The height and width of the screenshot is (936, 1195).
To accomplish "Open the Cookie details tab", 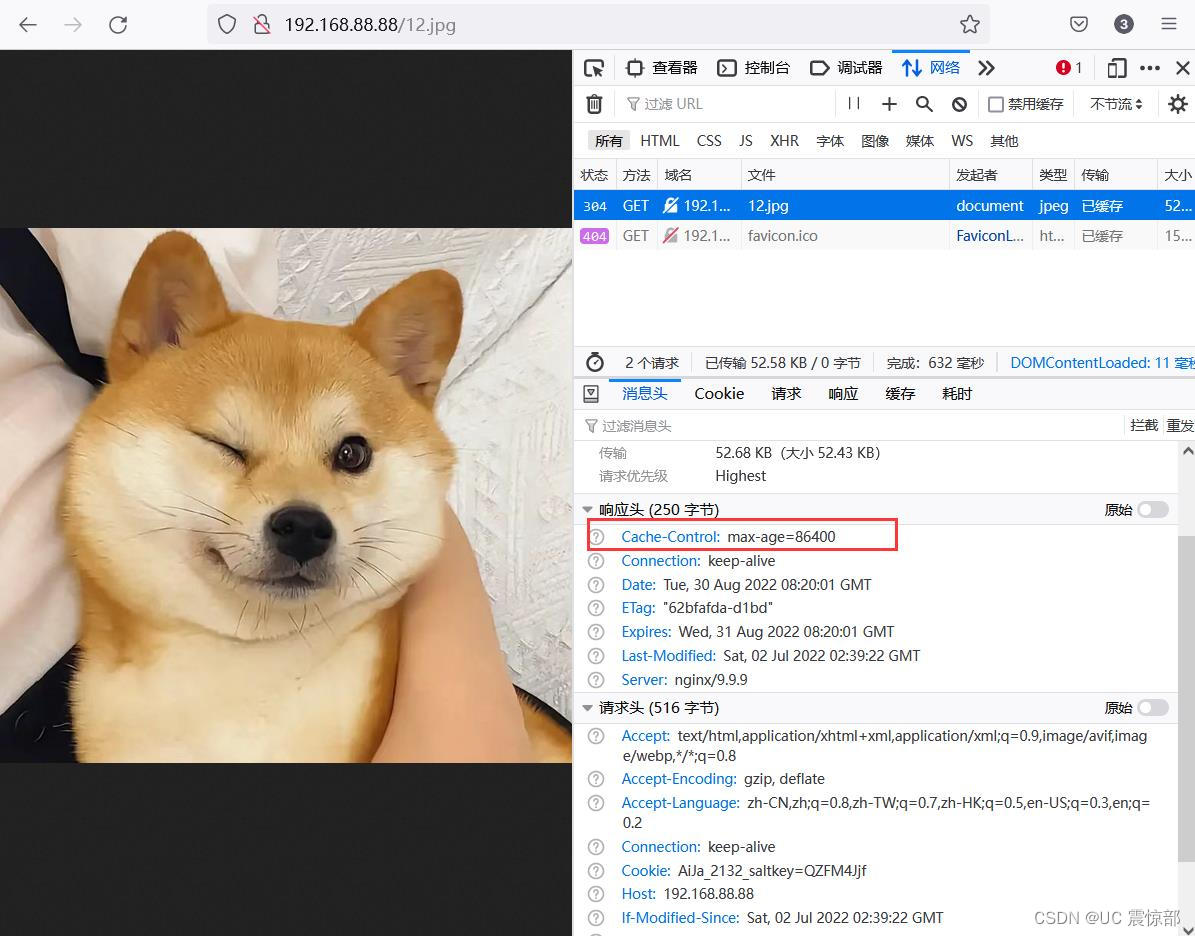I will [x=719, y=393].
